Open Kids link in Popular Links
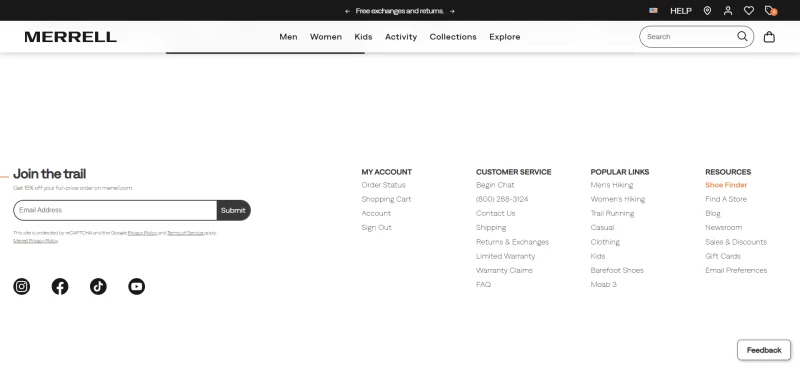800x366 pixels. (597, 256)
